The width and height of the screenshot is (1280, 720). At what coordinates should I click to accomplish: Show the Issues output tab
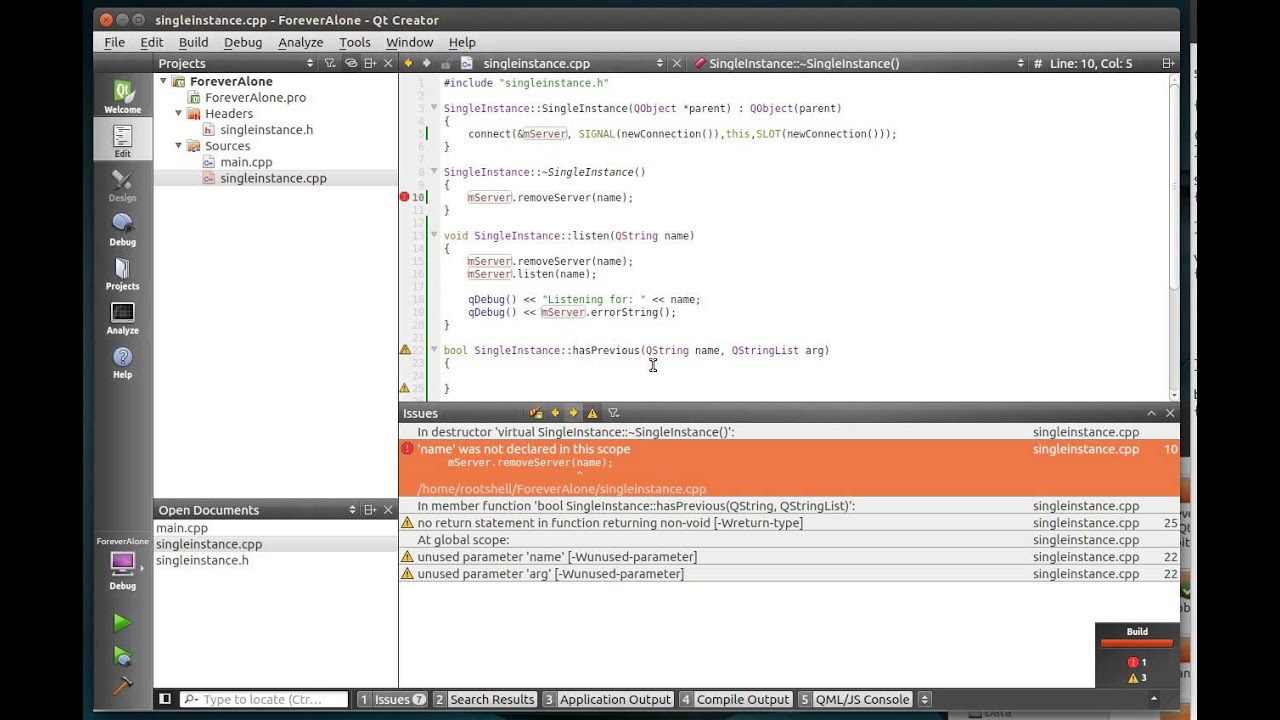393,699
